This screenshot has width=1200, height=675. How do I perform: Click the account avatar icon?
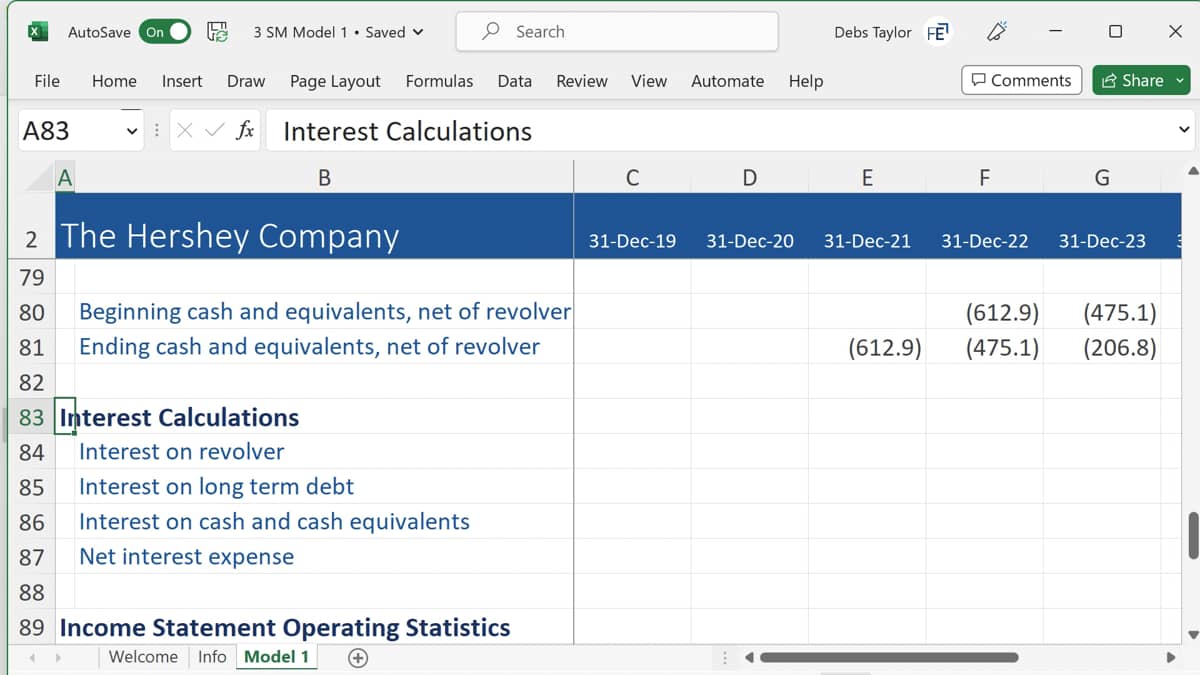(x=937, y=32)
